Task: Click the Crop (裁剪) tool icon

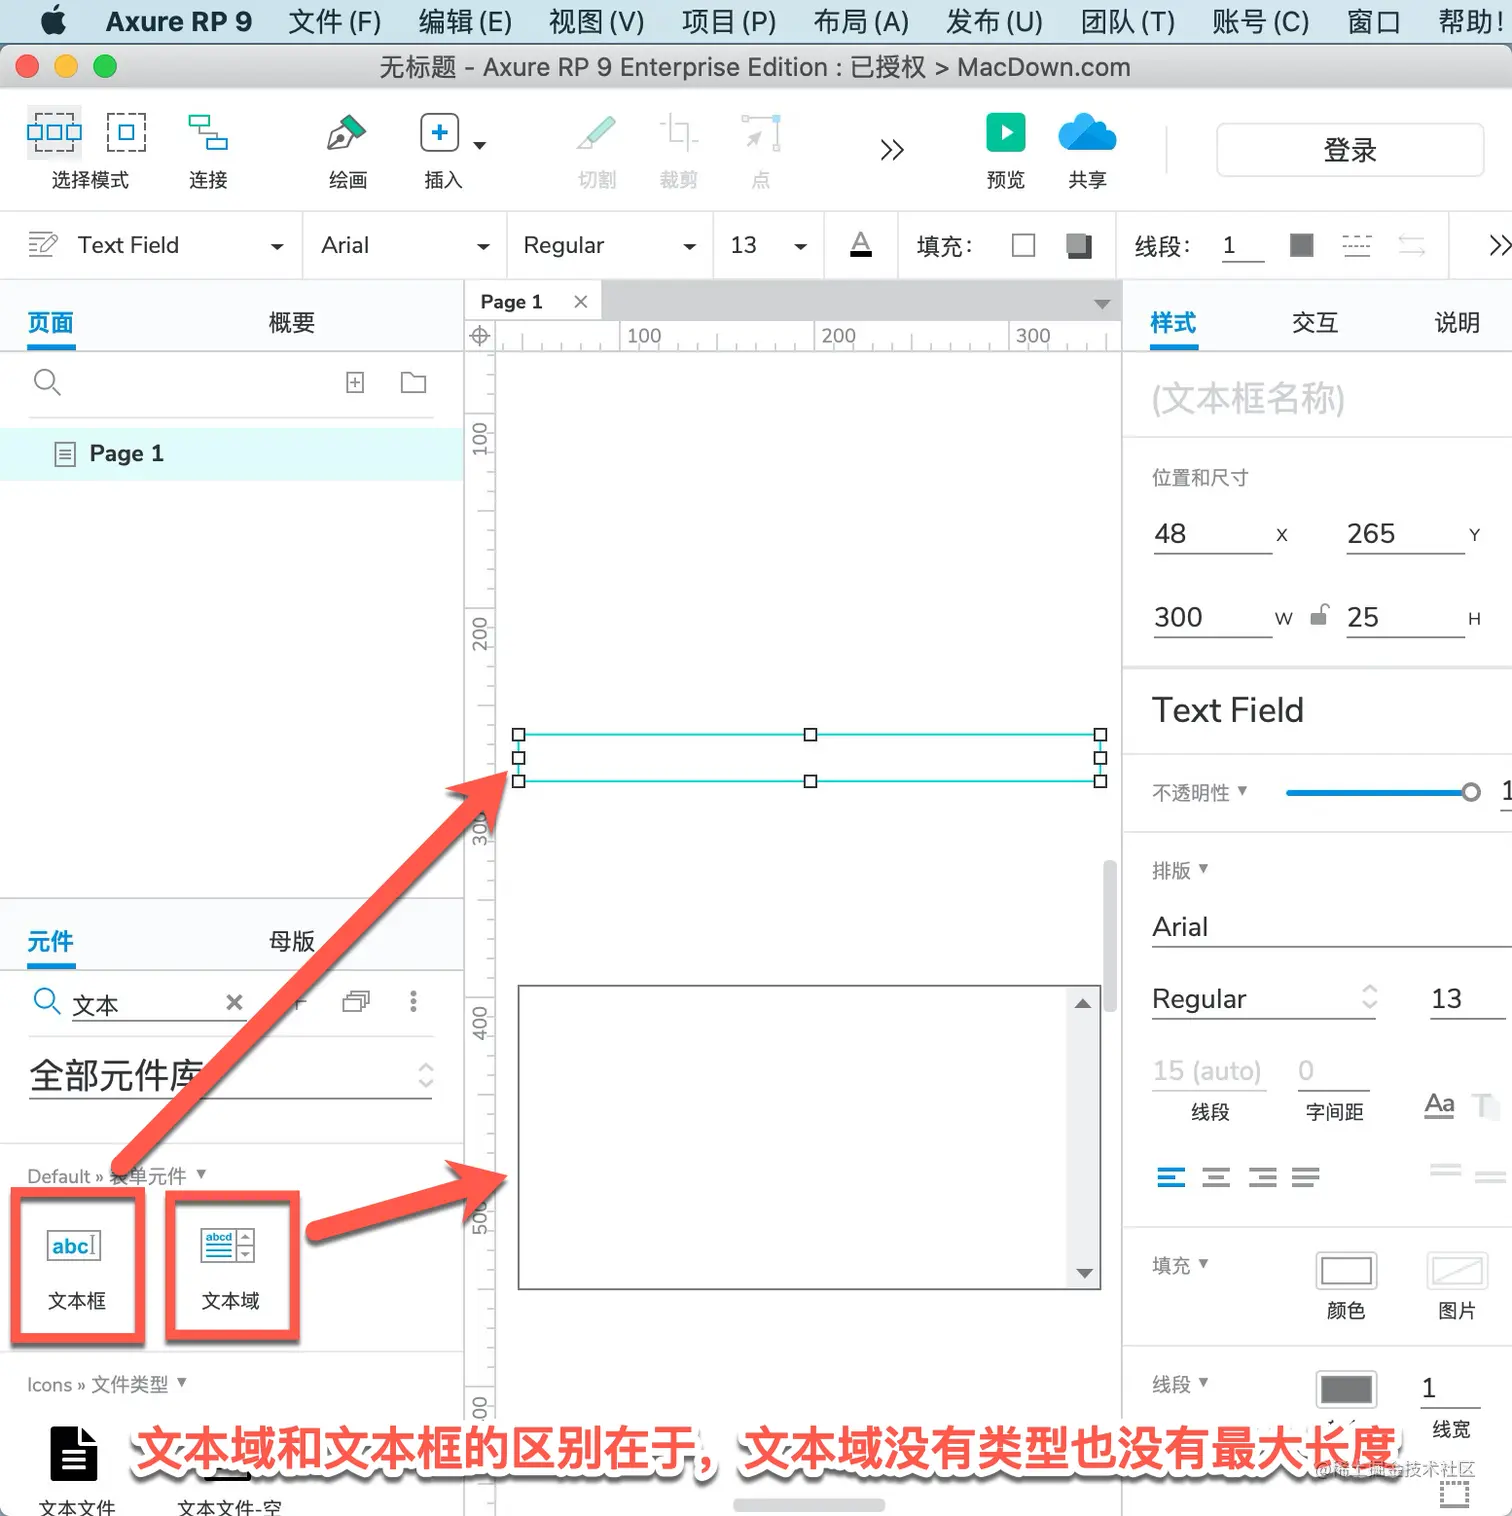Action: pos(678,132)
